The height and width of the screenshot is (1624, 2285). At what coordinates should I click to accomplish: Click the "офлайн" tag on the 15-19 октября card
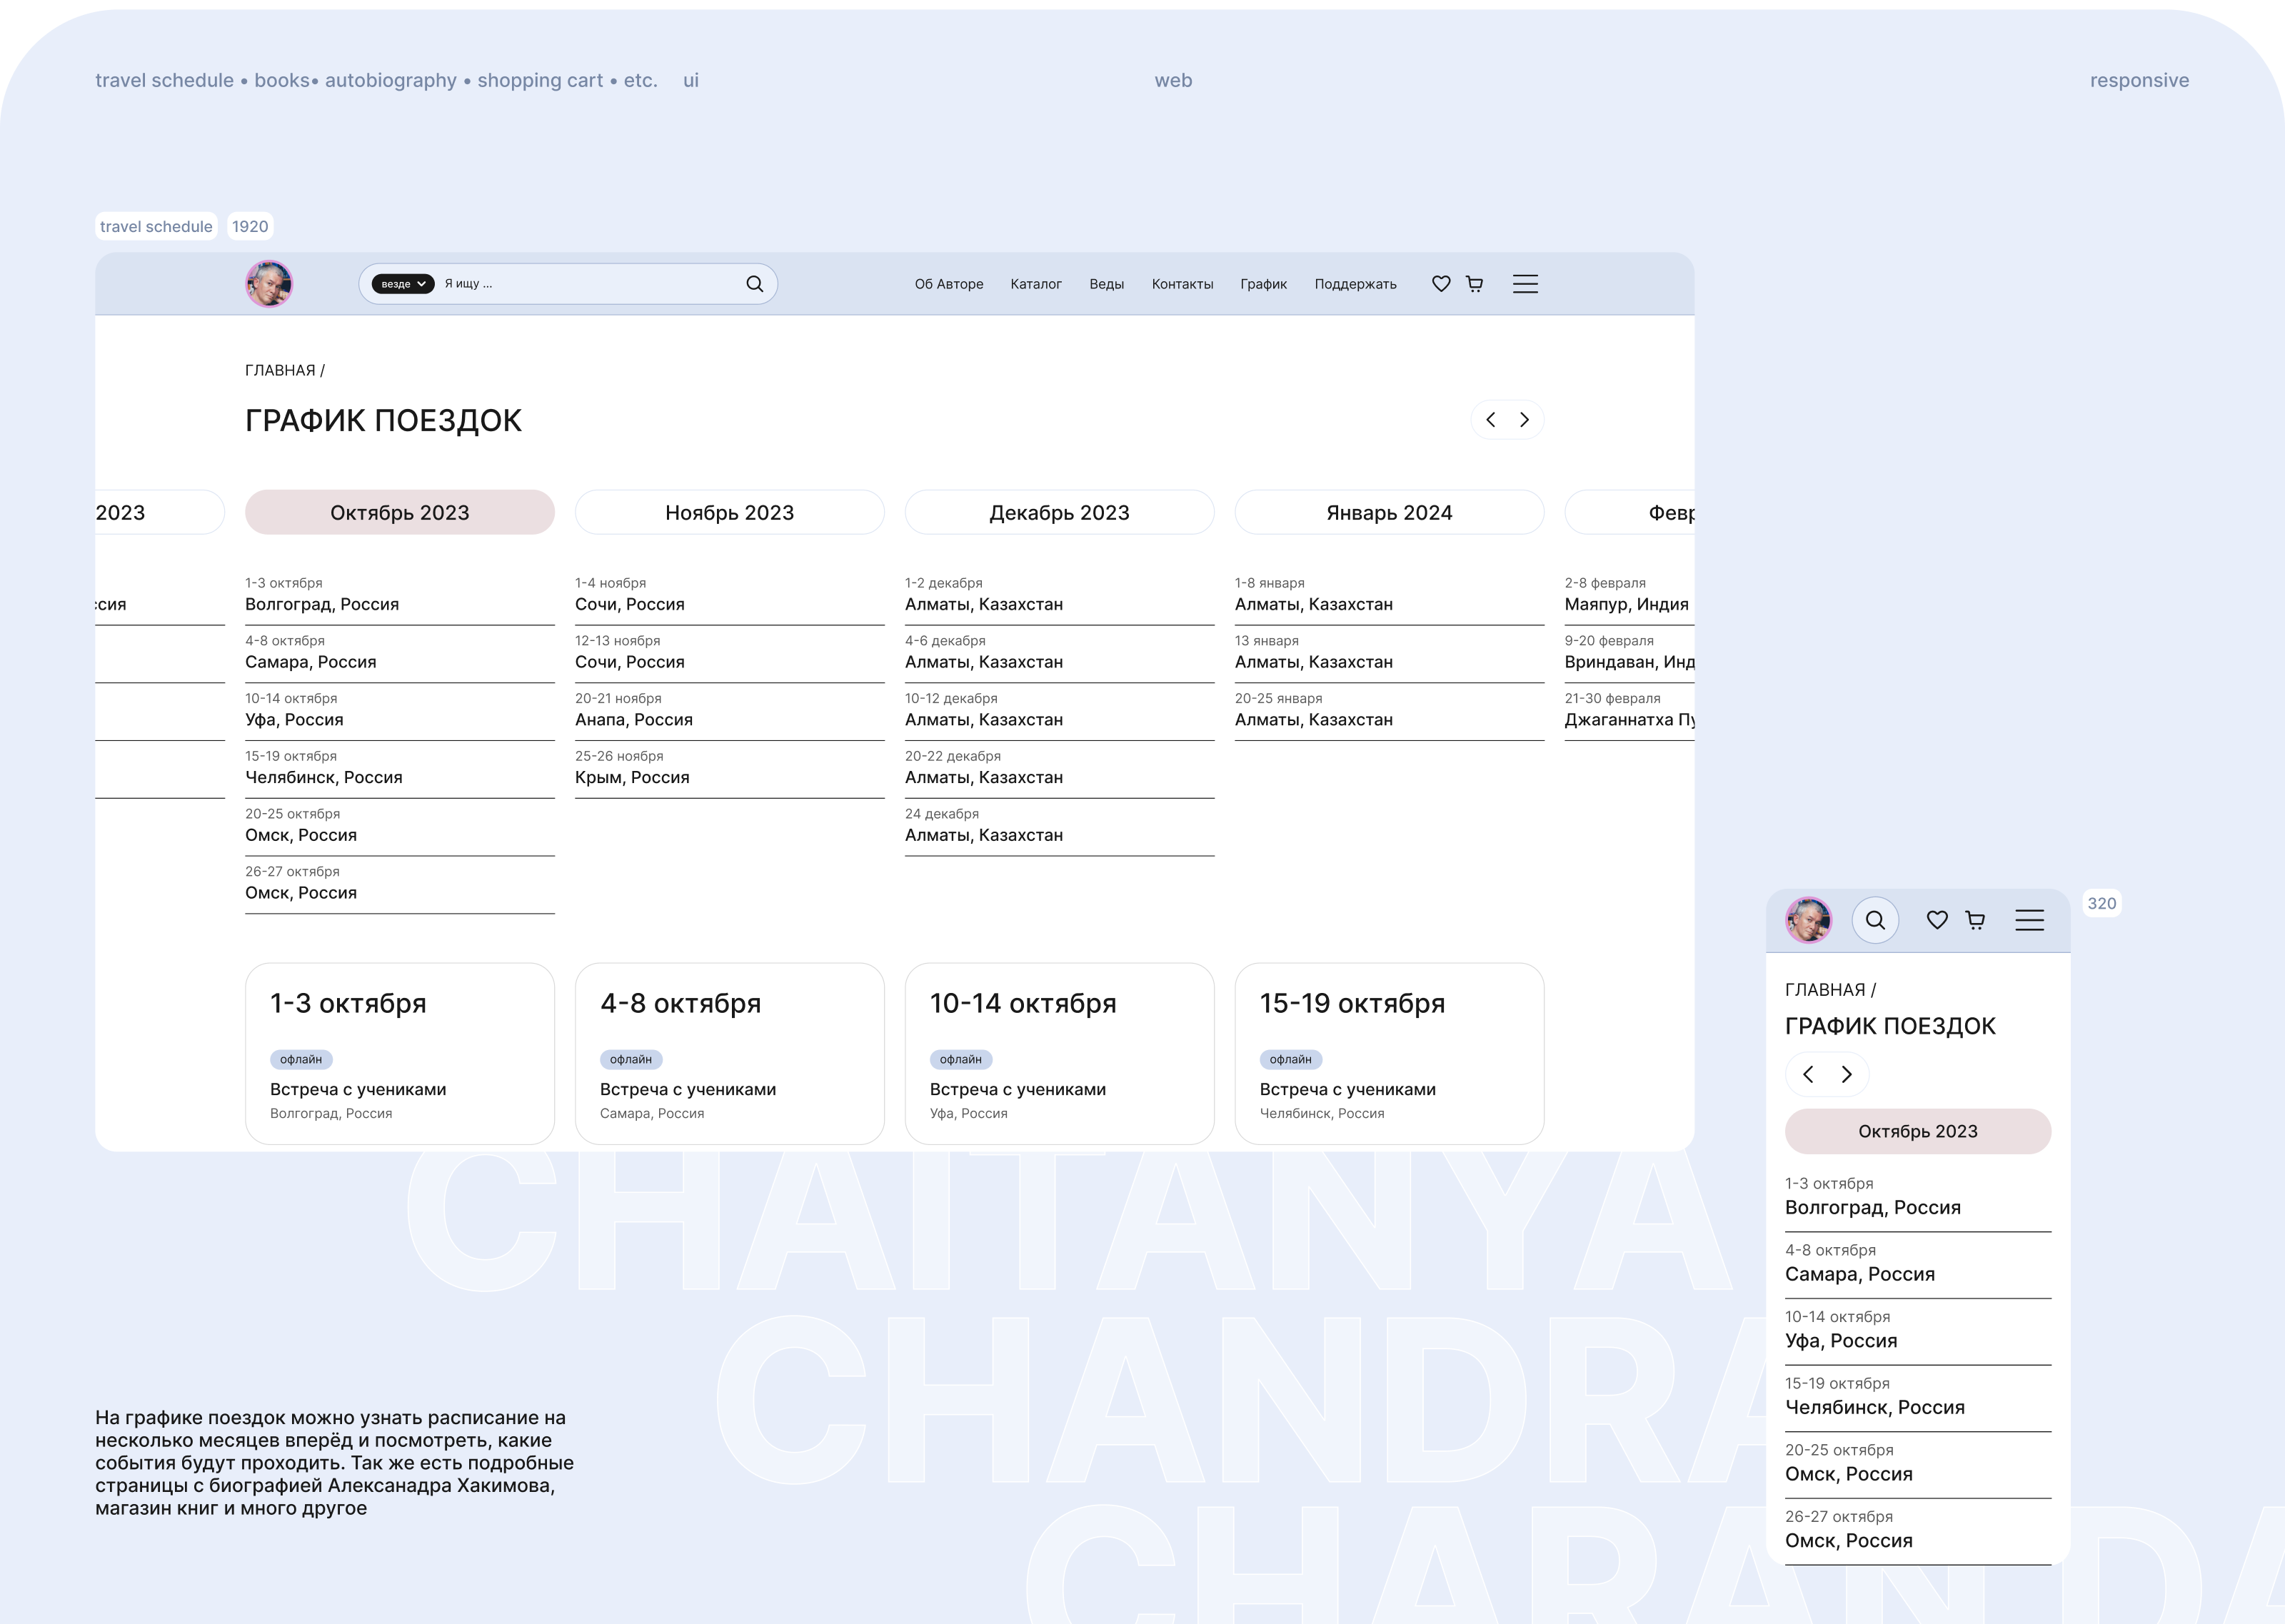coord(1291,1059)
